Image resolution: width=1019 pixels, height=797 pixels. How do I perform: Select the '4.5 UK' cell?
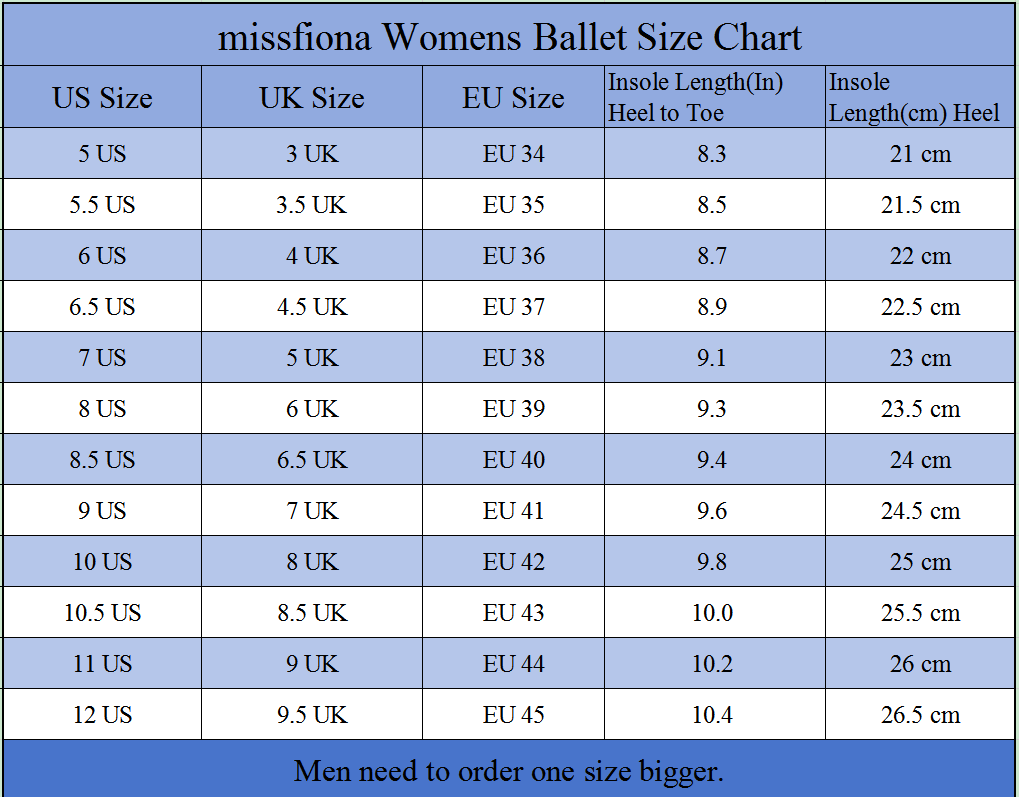coord(312,307)
